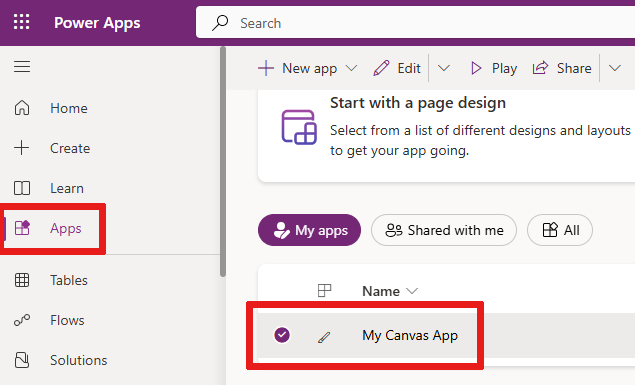Click the page design layout icon
The height and width of the screenshot is (385, 635).
(x=299, y=127)
